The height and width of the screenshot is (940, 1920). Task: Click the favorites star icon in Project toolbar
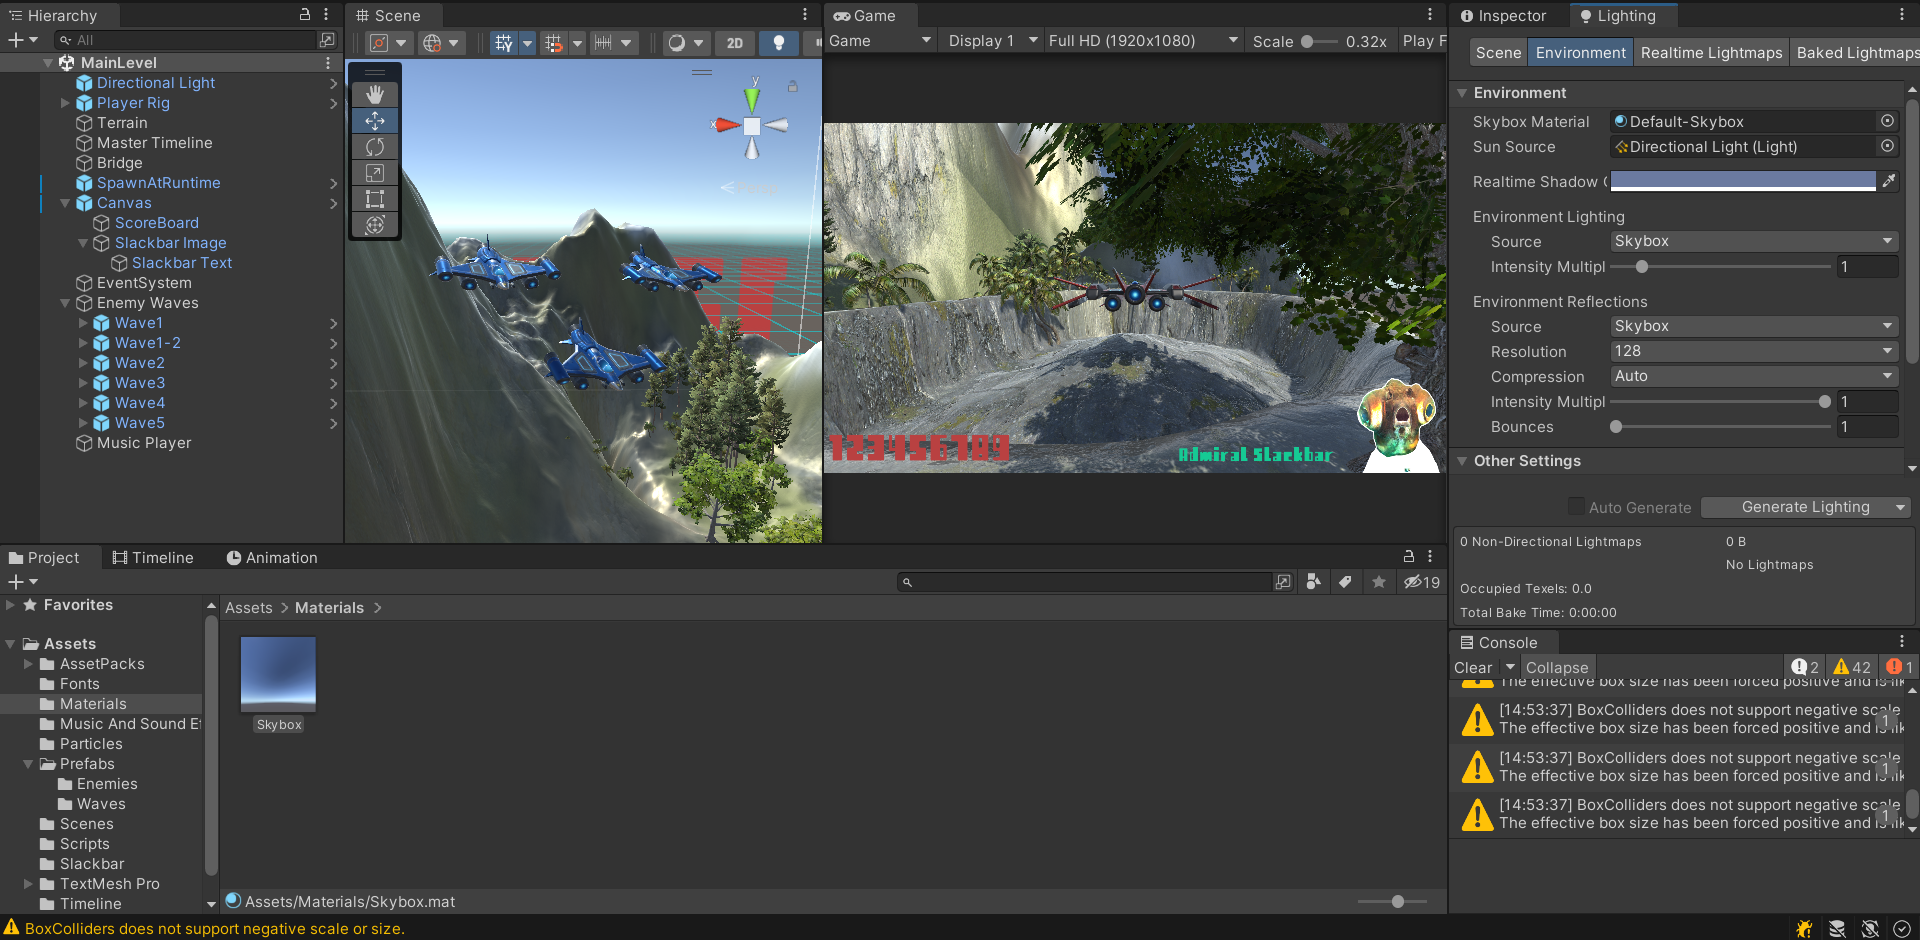pyautogui.click(x=1379, y=582)
